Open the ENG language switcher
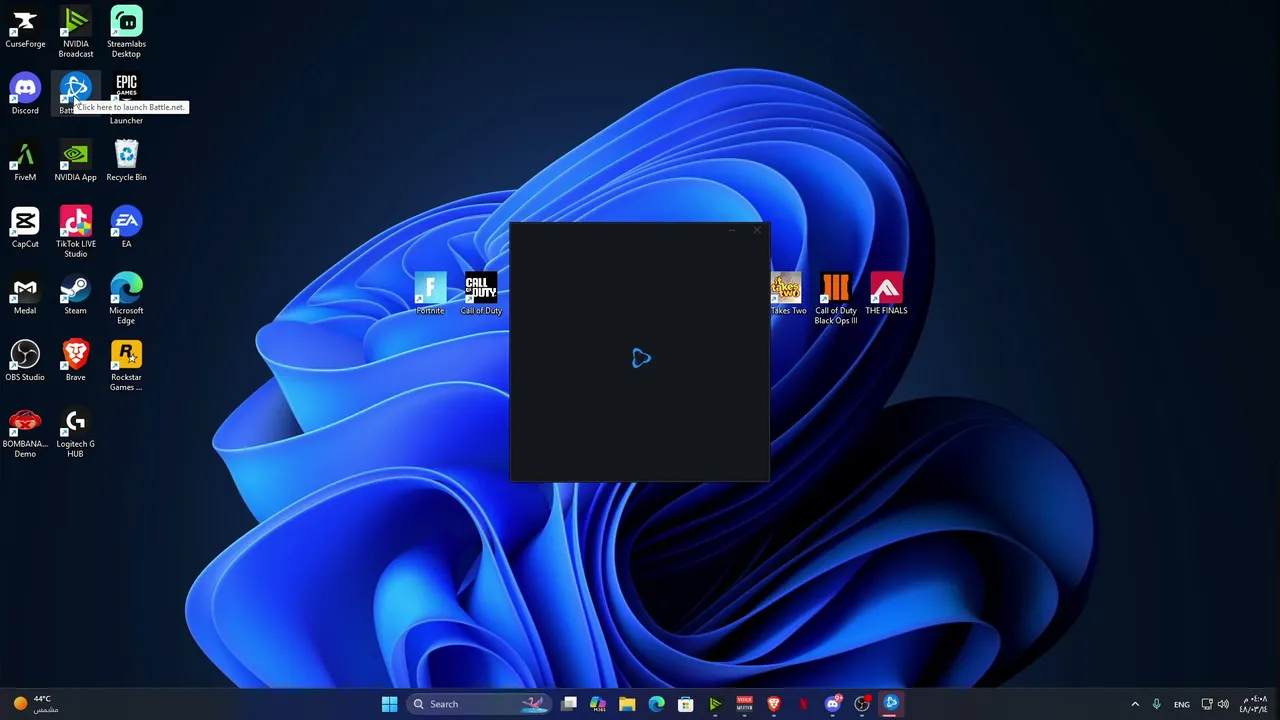This screenshot has height=720, width=1280. coord(1182,704)
